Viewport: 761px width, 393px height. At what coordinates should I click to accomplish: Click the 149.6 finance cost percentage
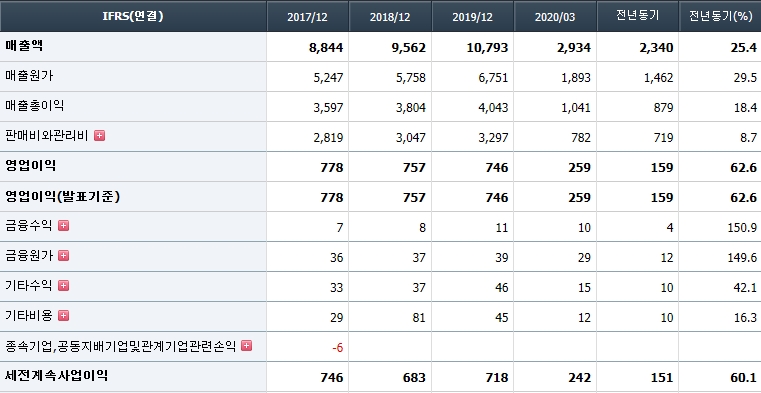point(743,258)
